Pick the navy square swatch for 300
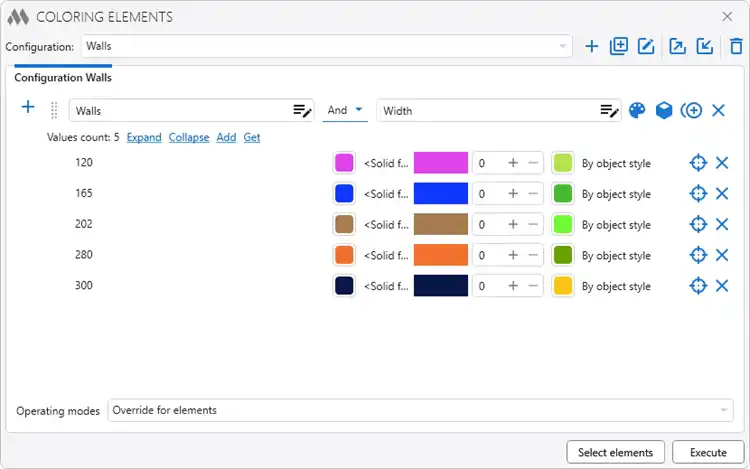750x469 pixels. point(344,286)
